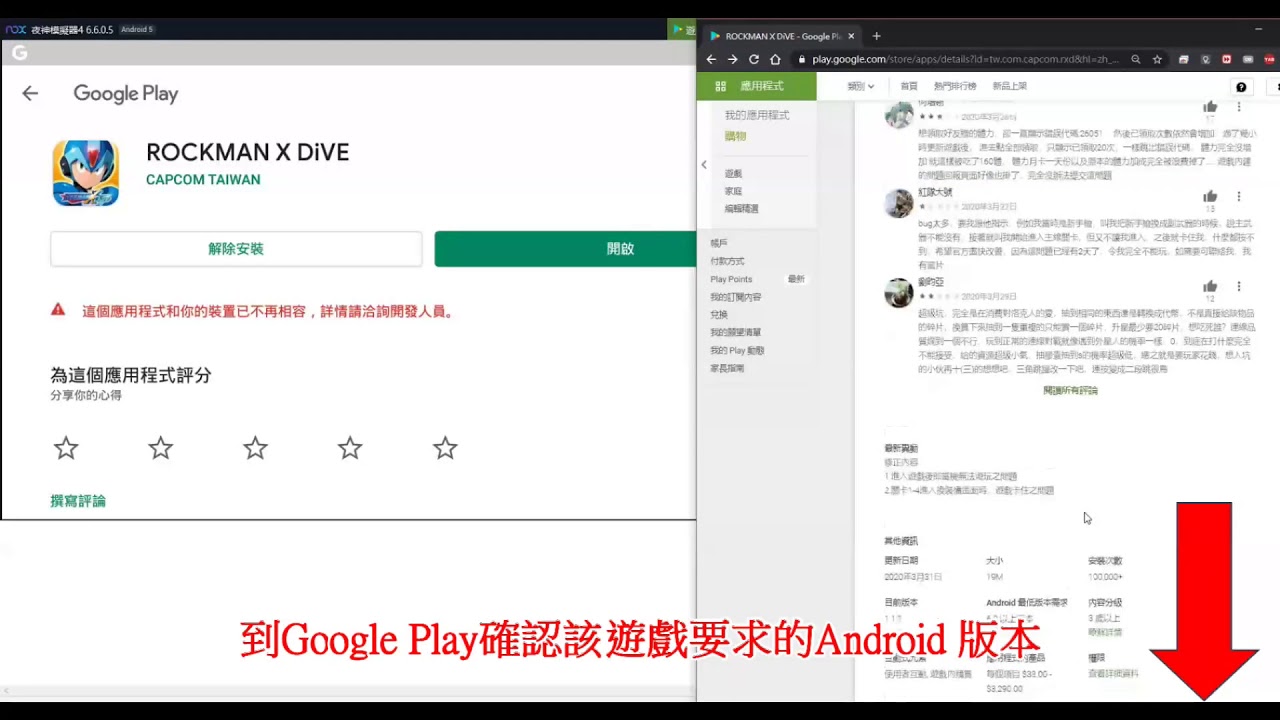
Task: Open more options for 紅隊大號's review
Action: click(1239, 197)
